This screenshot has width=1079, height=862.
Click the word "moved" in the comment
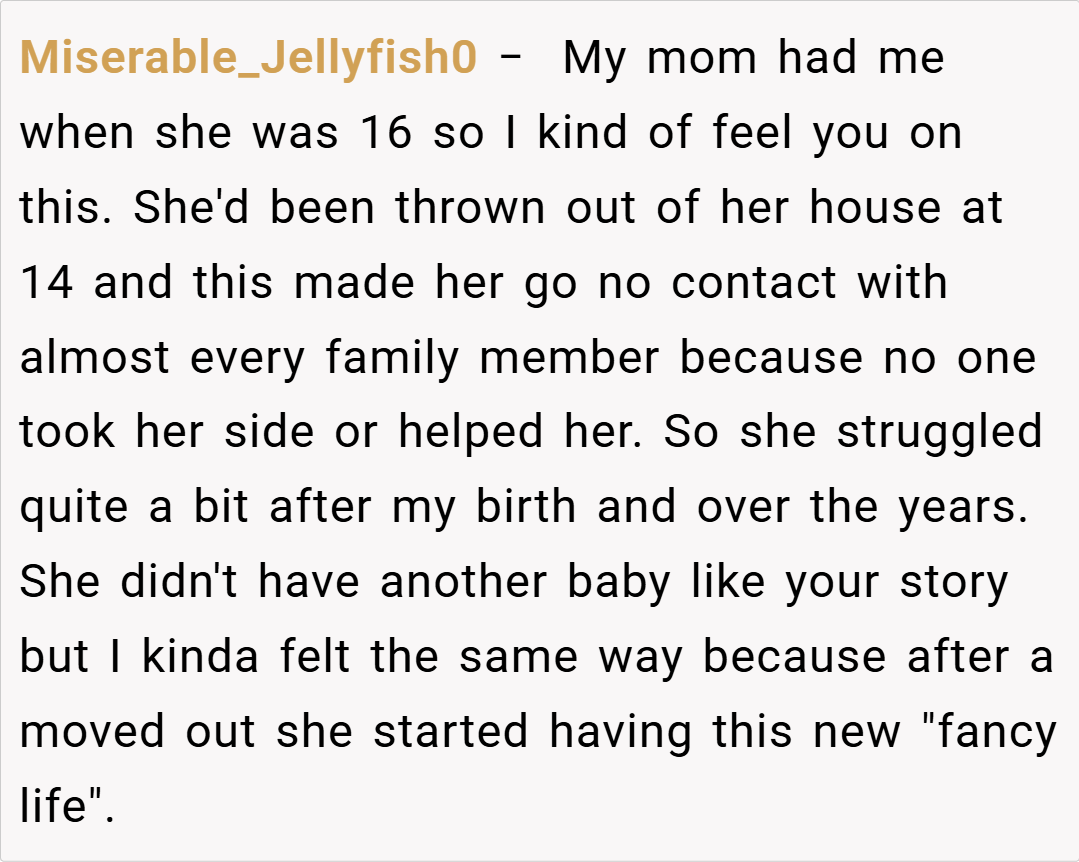click(92, 731)
